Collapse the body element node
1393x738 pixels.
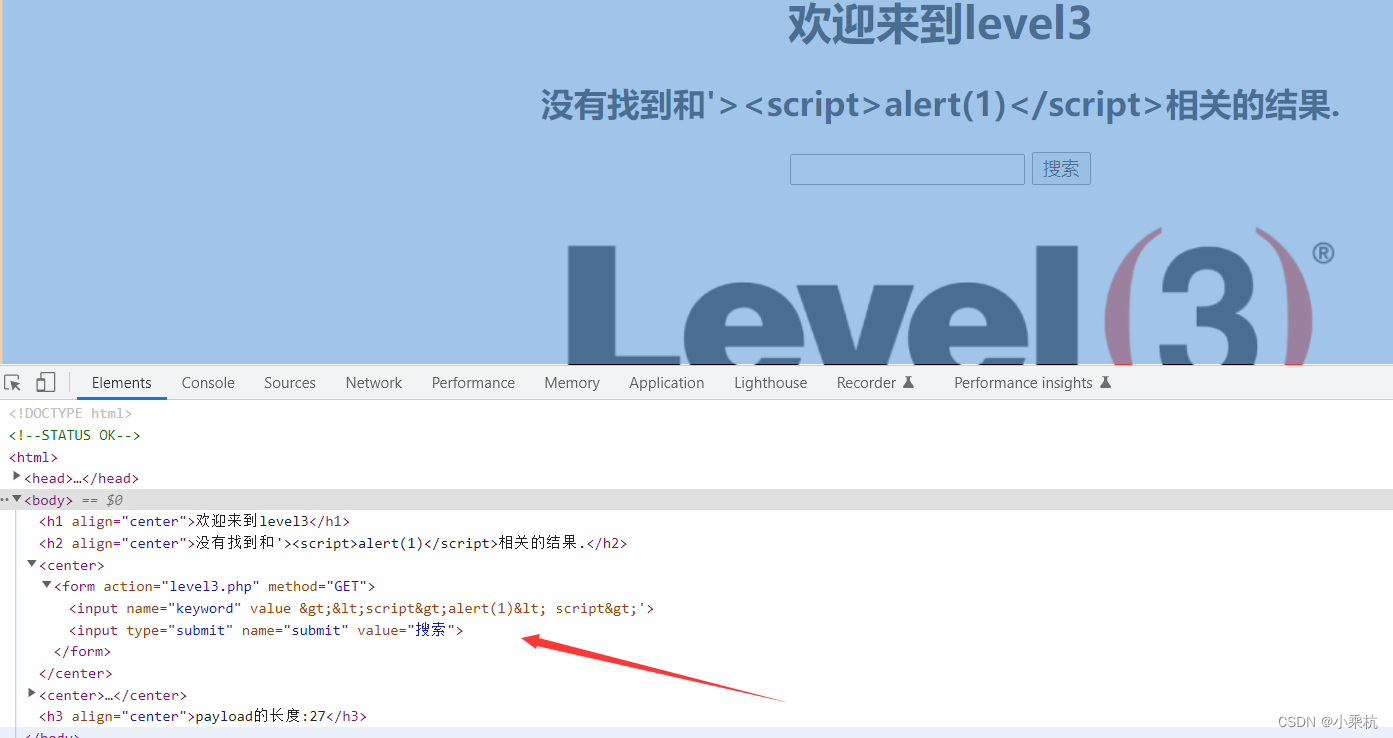(17, 499)
